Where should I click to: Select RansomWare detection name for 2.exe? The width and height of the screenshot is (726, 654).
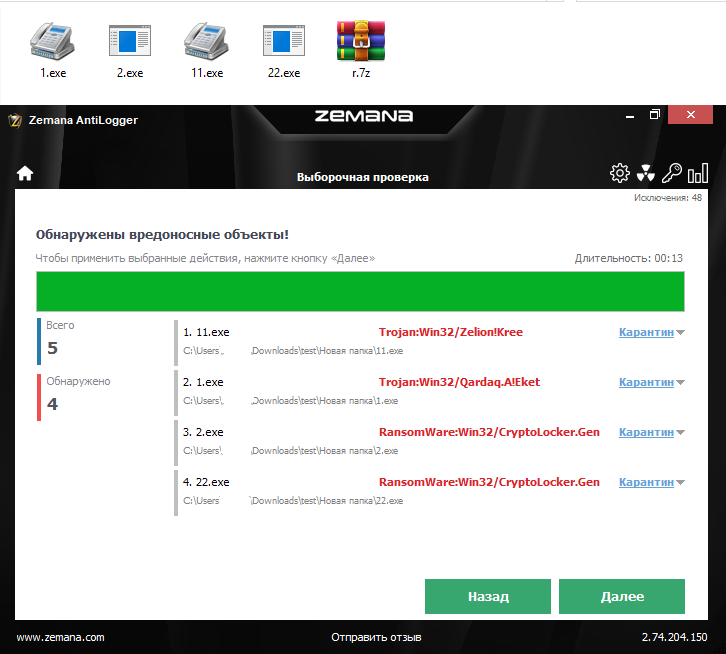(489, 432)
